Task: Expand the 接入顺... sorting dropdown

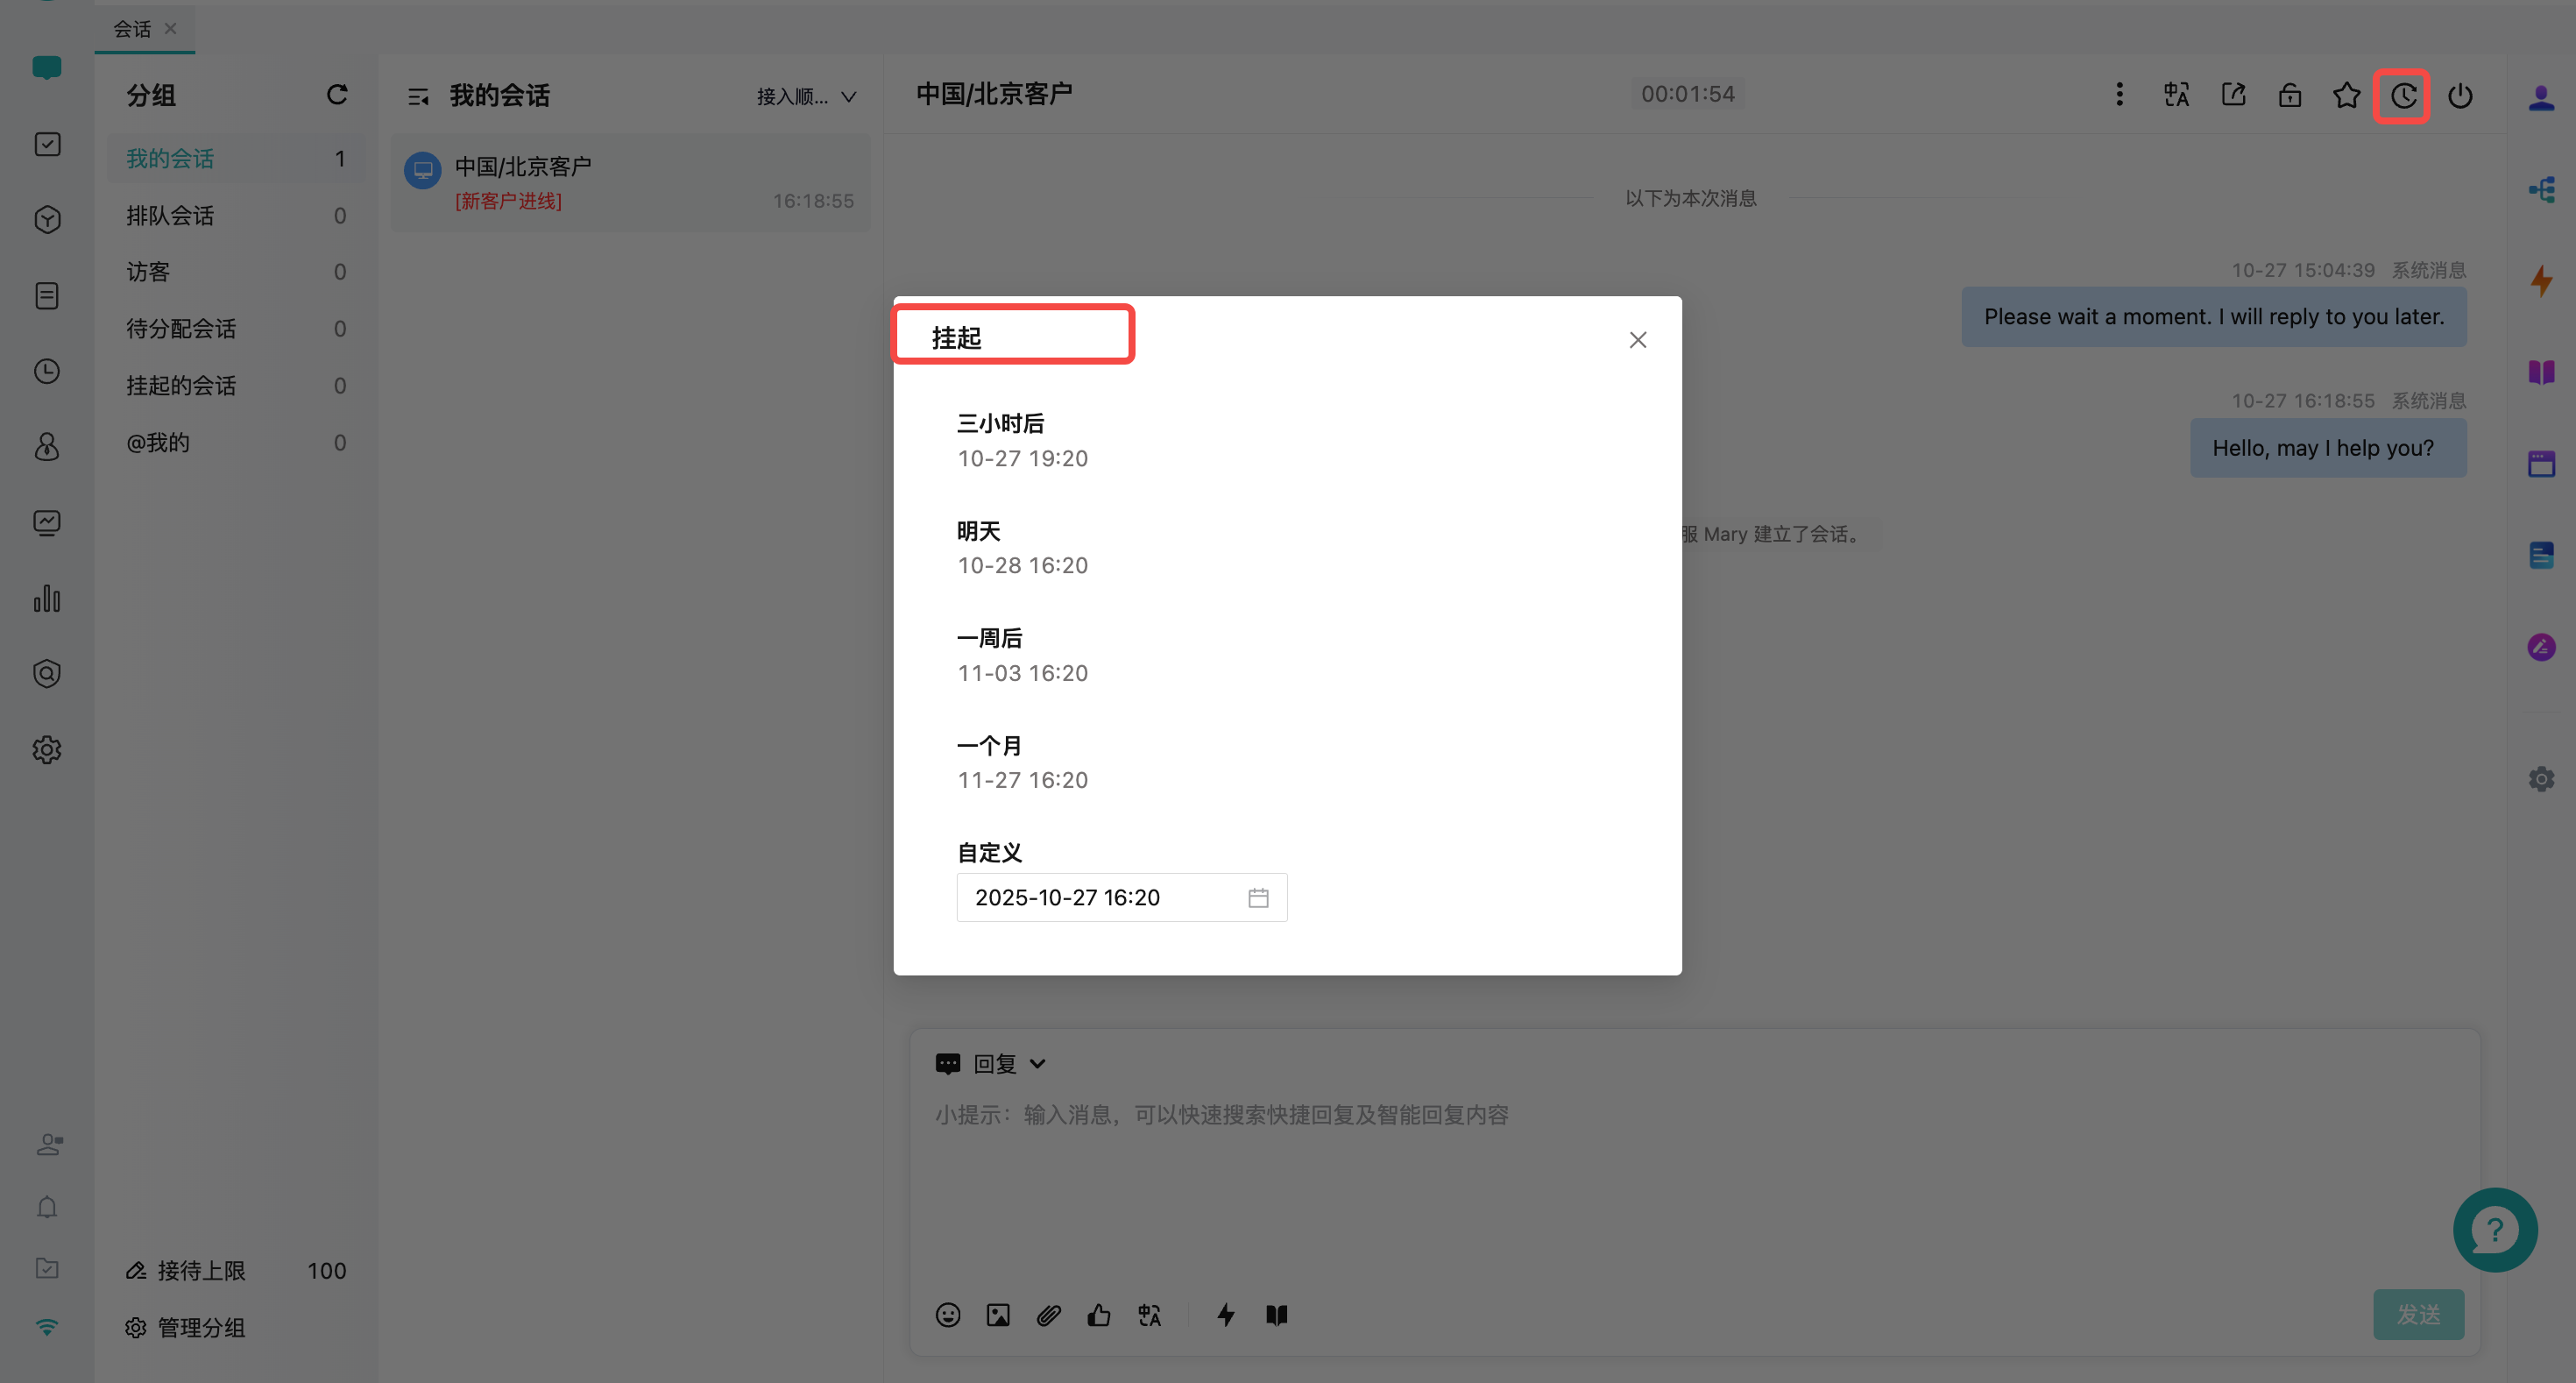Action: [x=806, y=96]
